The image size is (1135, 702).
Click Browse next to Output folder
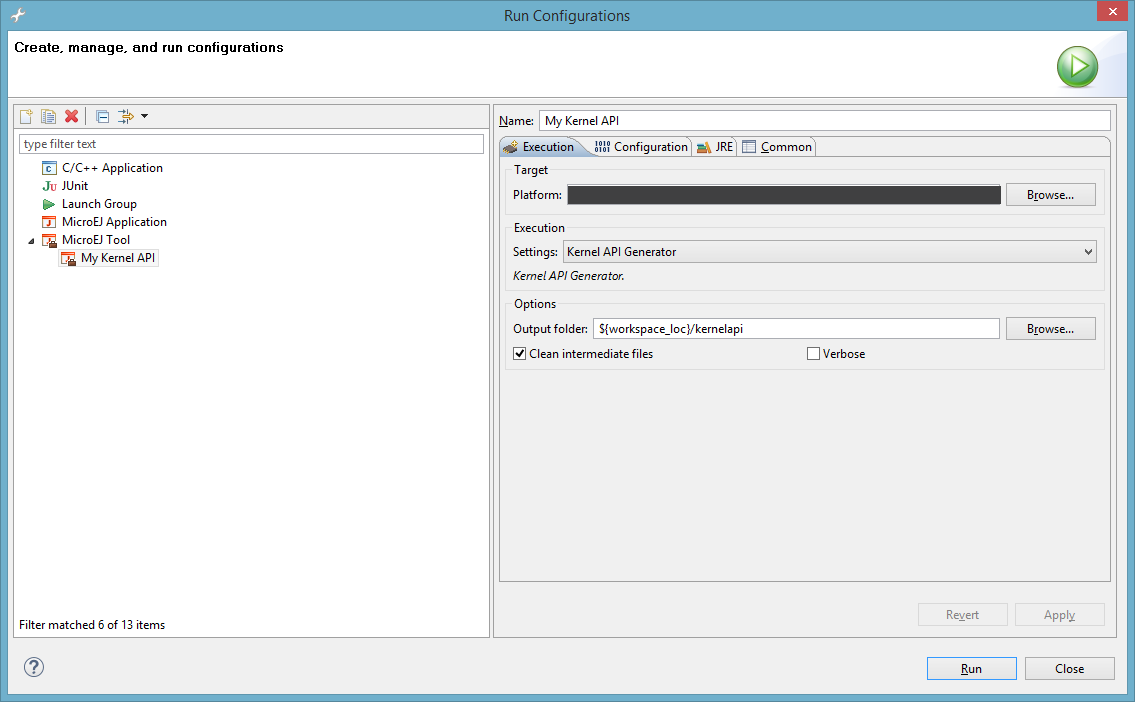point(1050,329)
